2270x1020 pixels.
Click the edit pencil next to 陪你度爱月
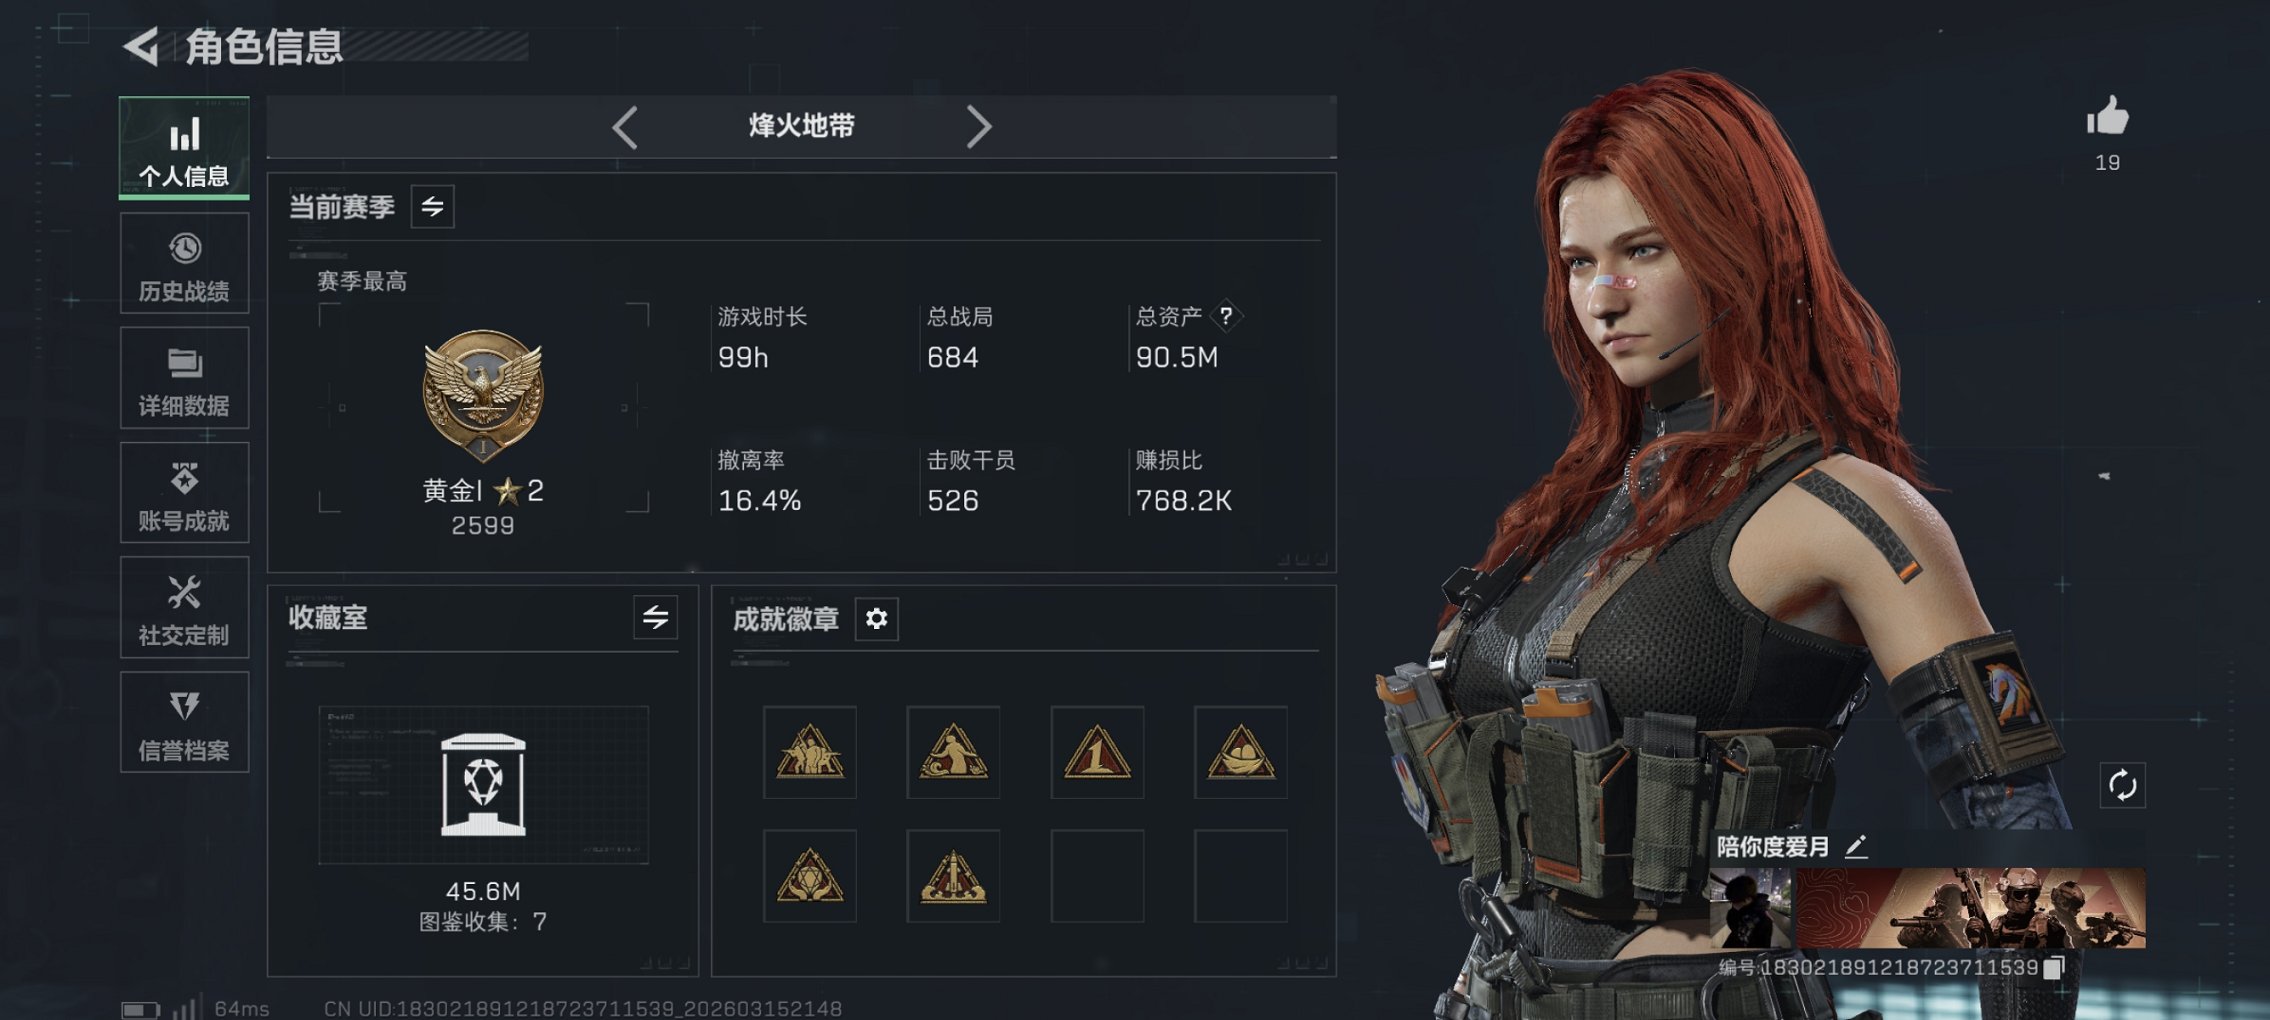click(x=1856, y=847)
